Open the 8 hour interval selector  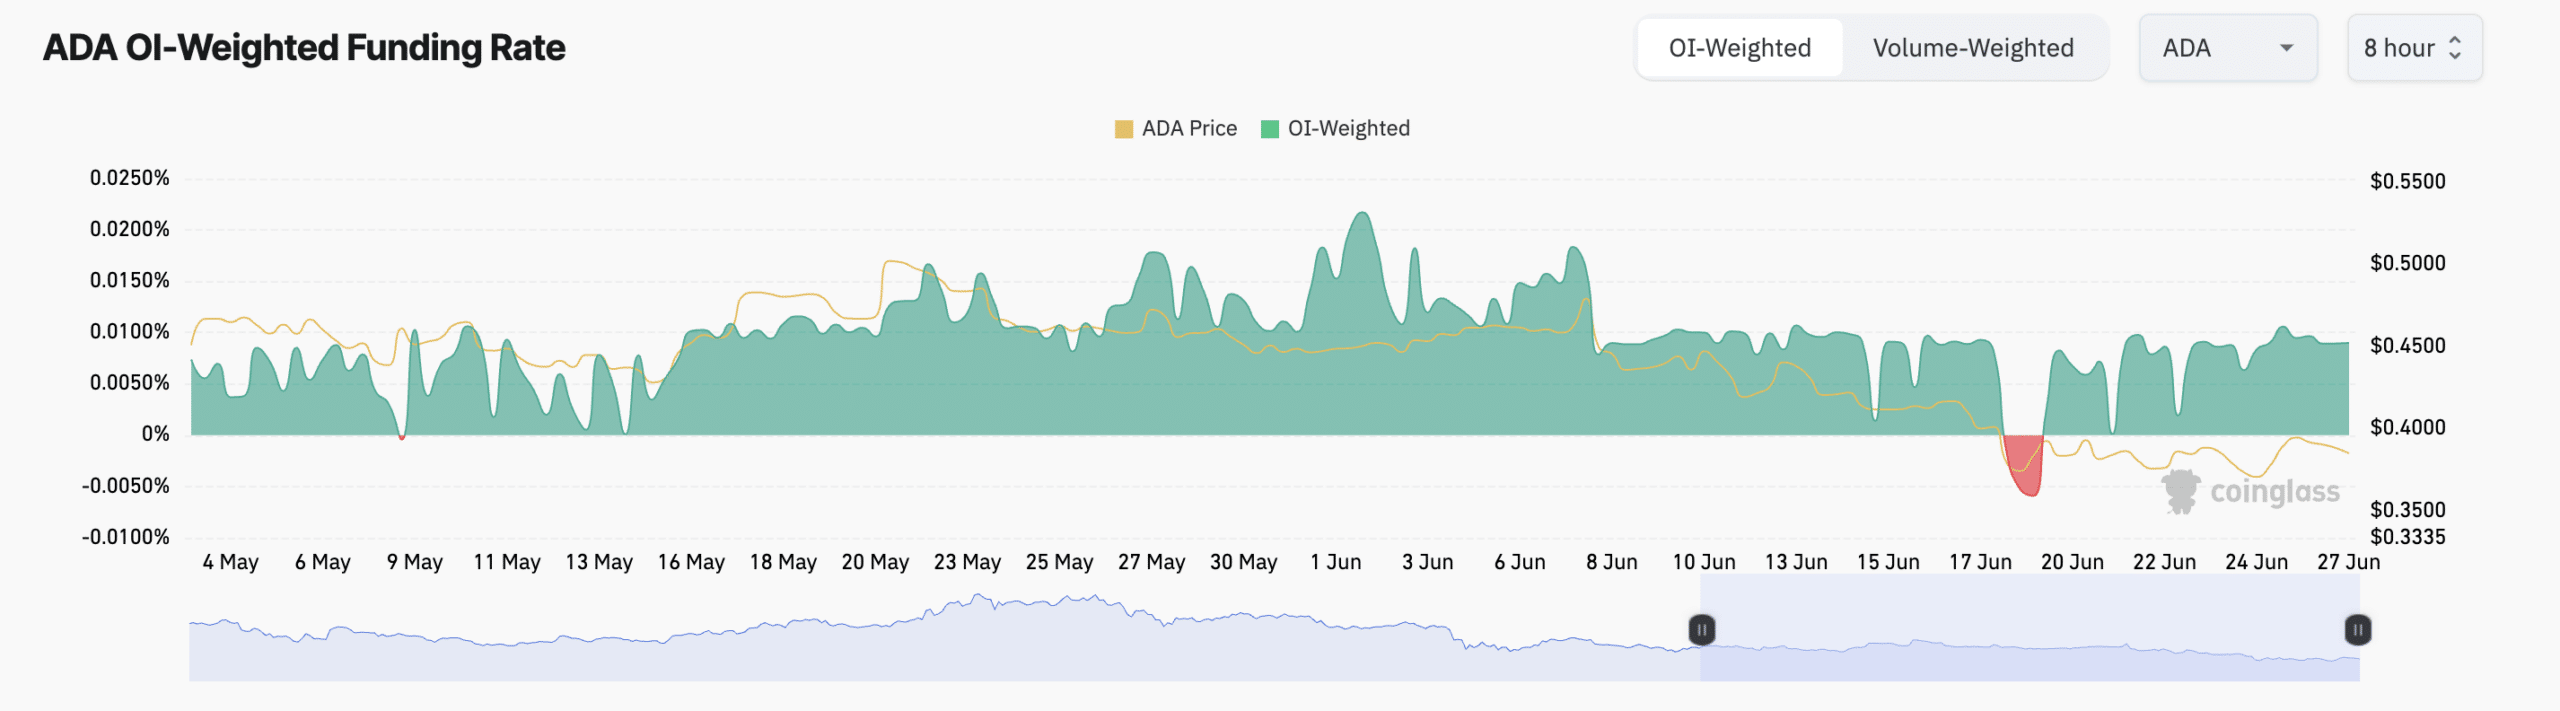pos(2398,48)
